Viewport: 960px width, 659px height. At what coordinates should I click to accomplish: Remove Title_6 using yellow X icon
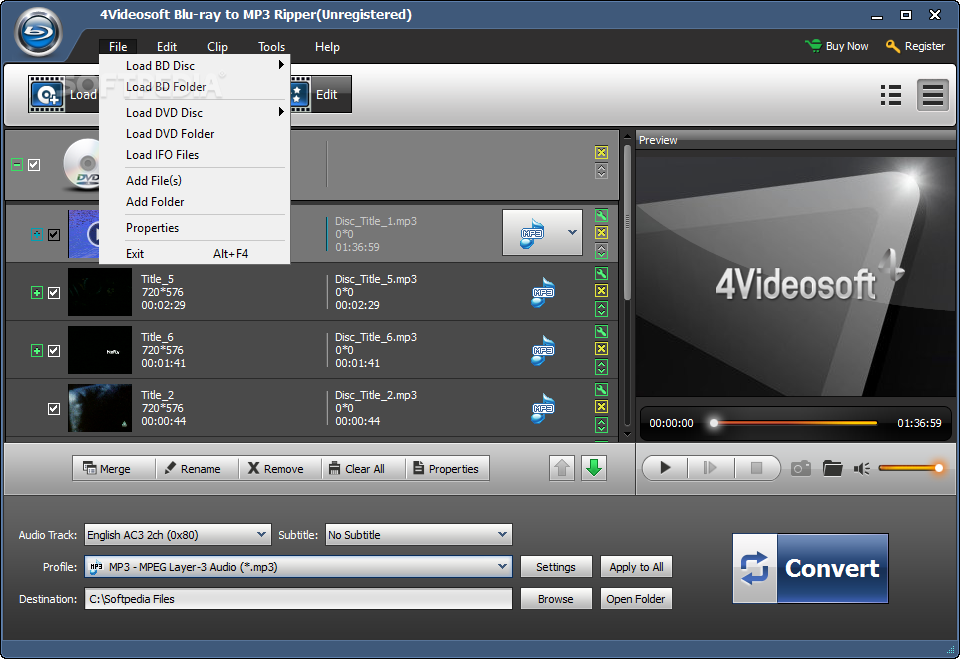coord(601,349)
